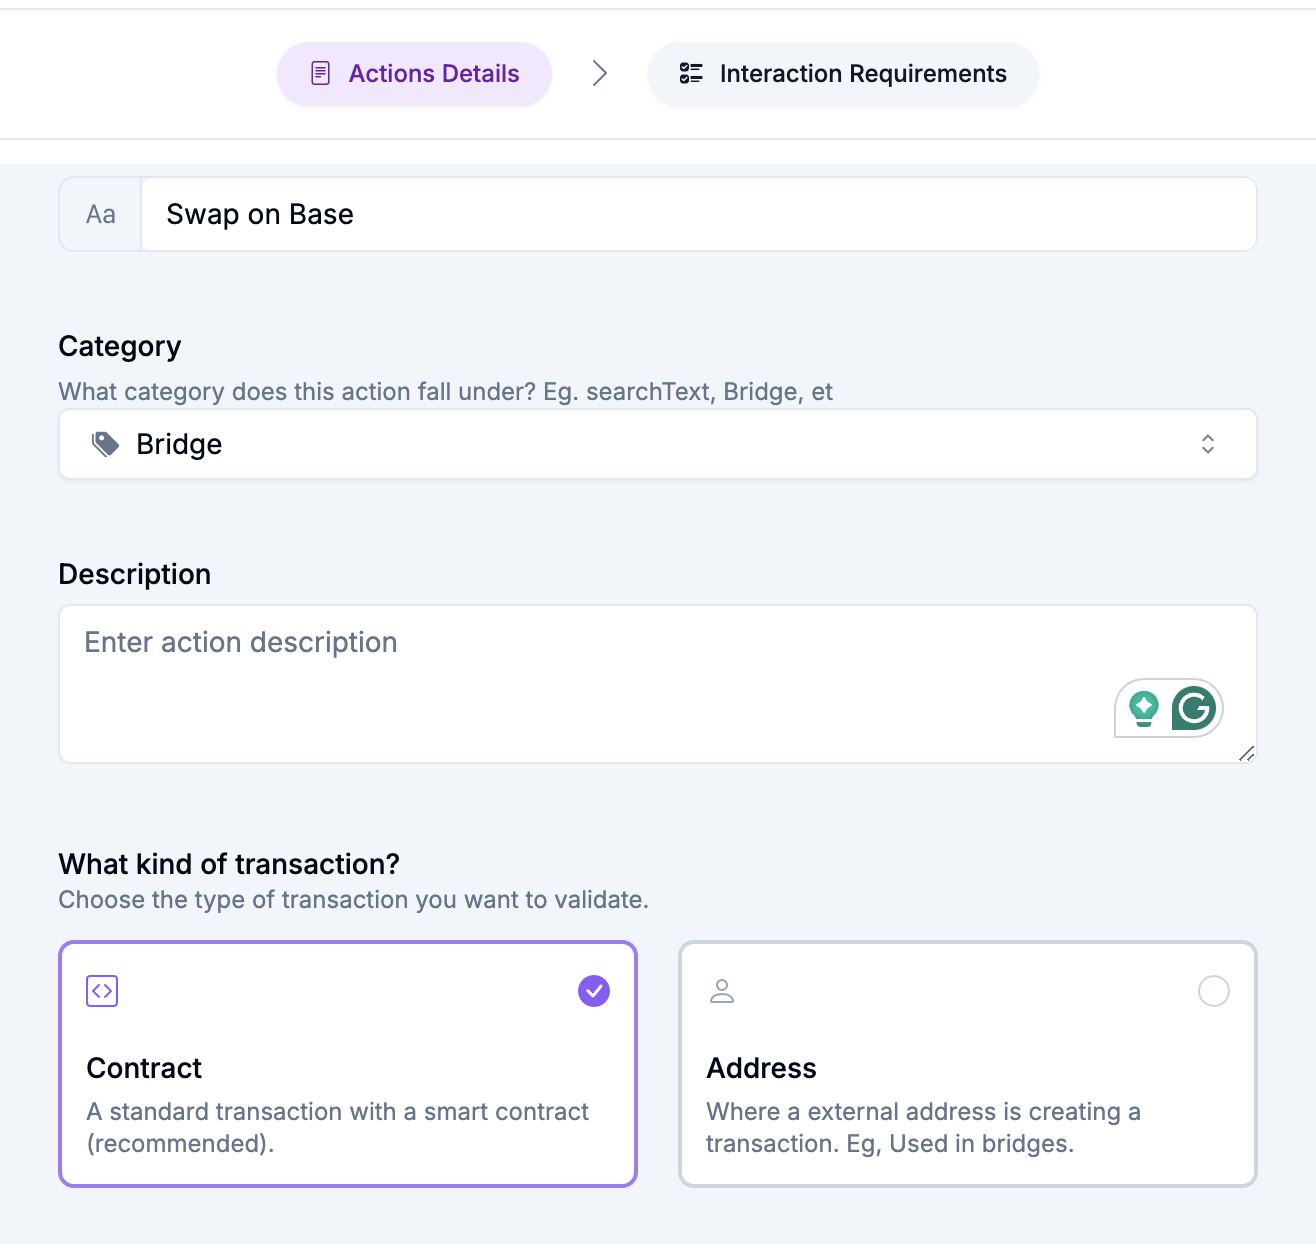Screen dimensions: 1316x1244
Task: Click the chevron arrow between the step tabs
Action: 600,73
